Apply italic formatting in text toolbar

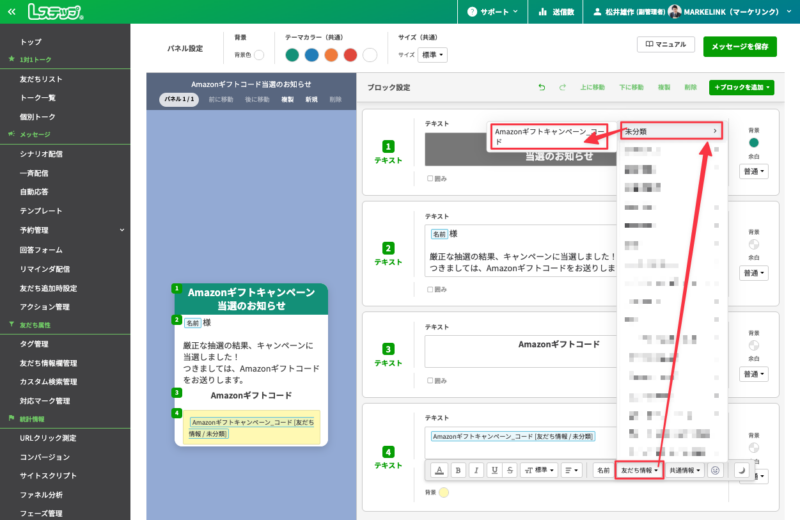476,469
